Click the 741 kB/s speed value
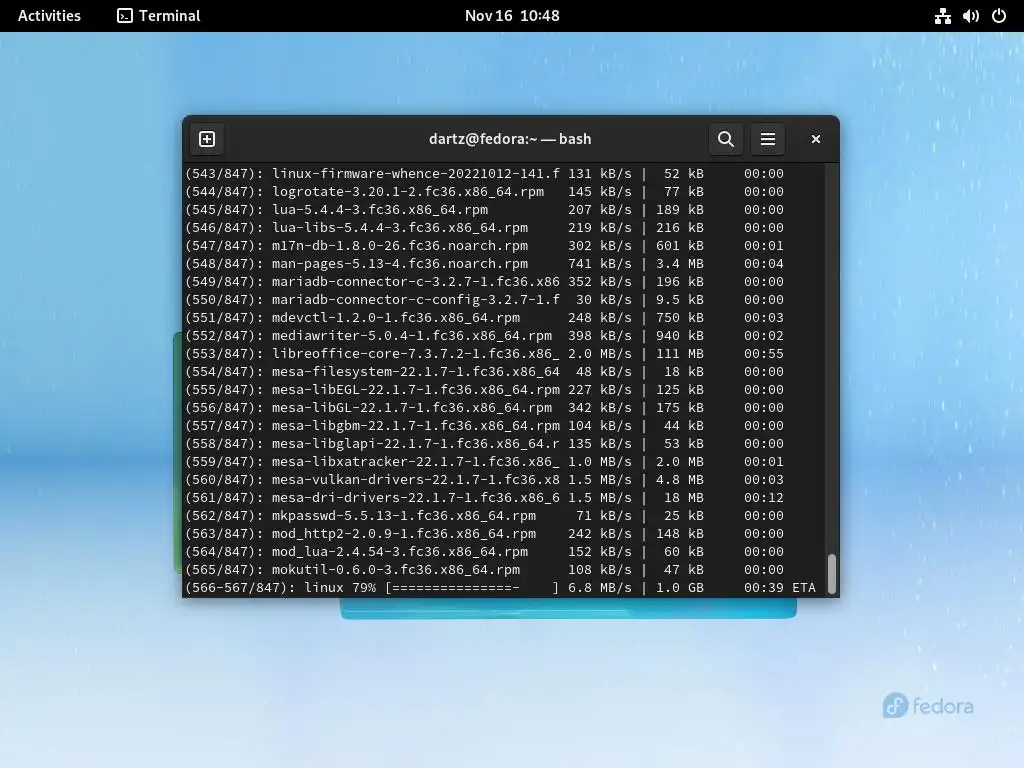Screen dimensions: 1024x768 click(600, 264)
